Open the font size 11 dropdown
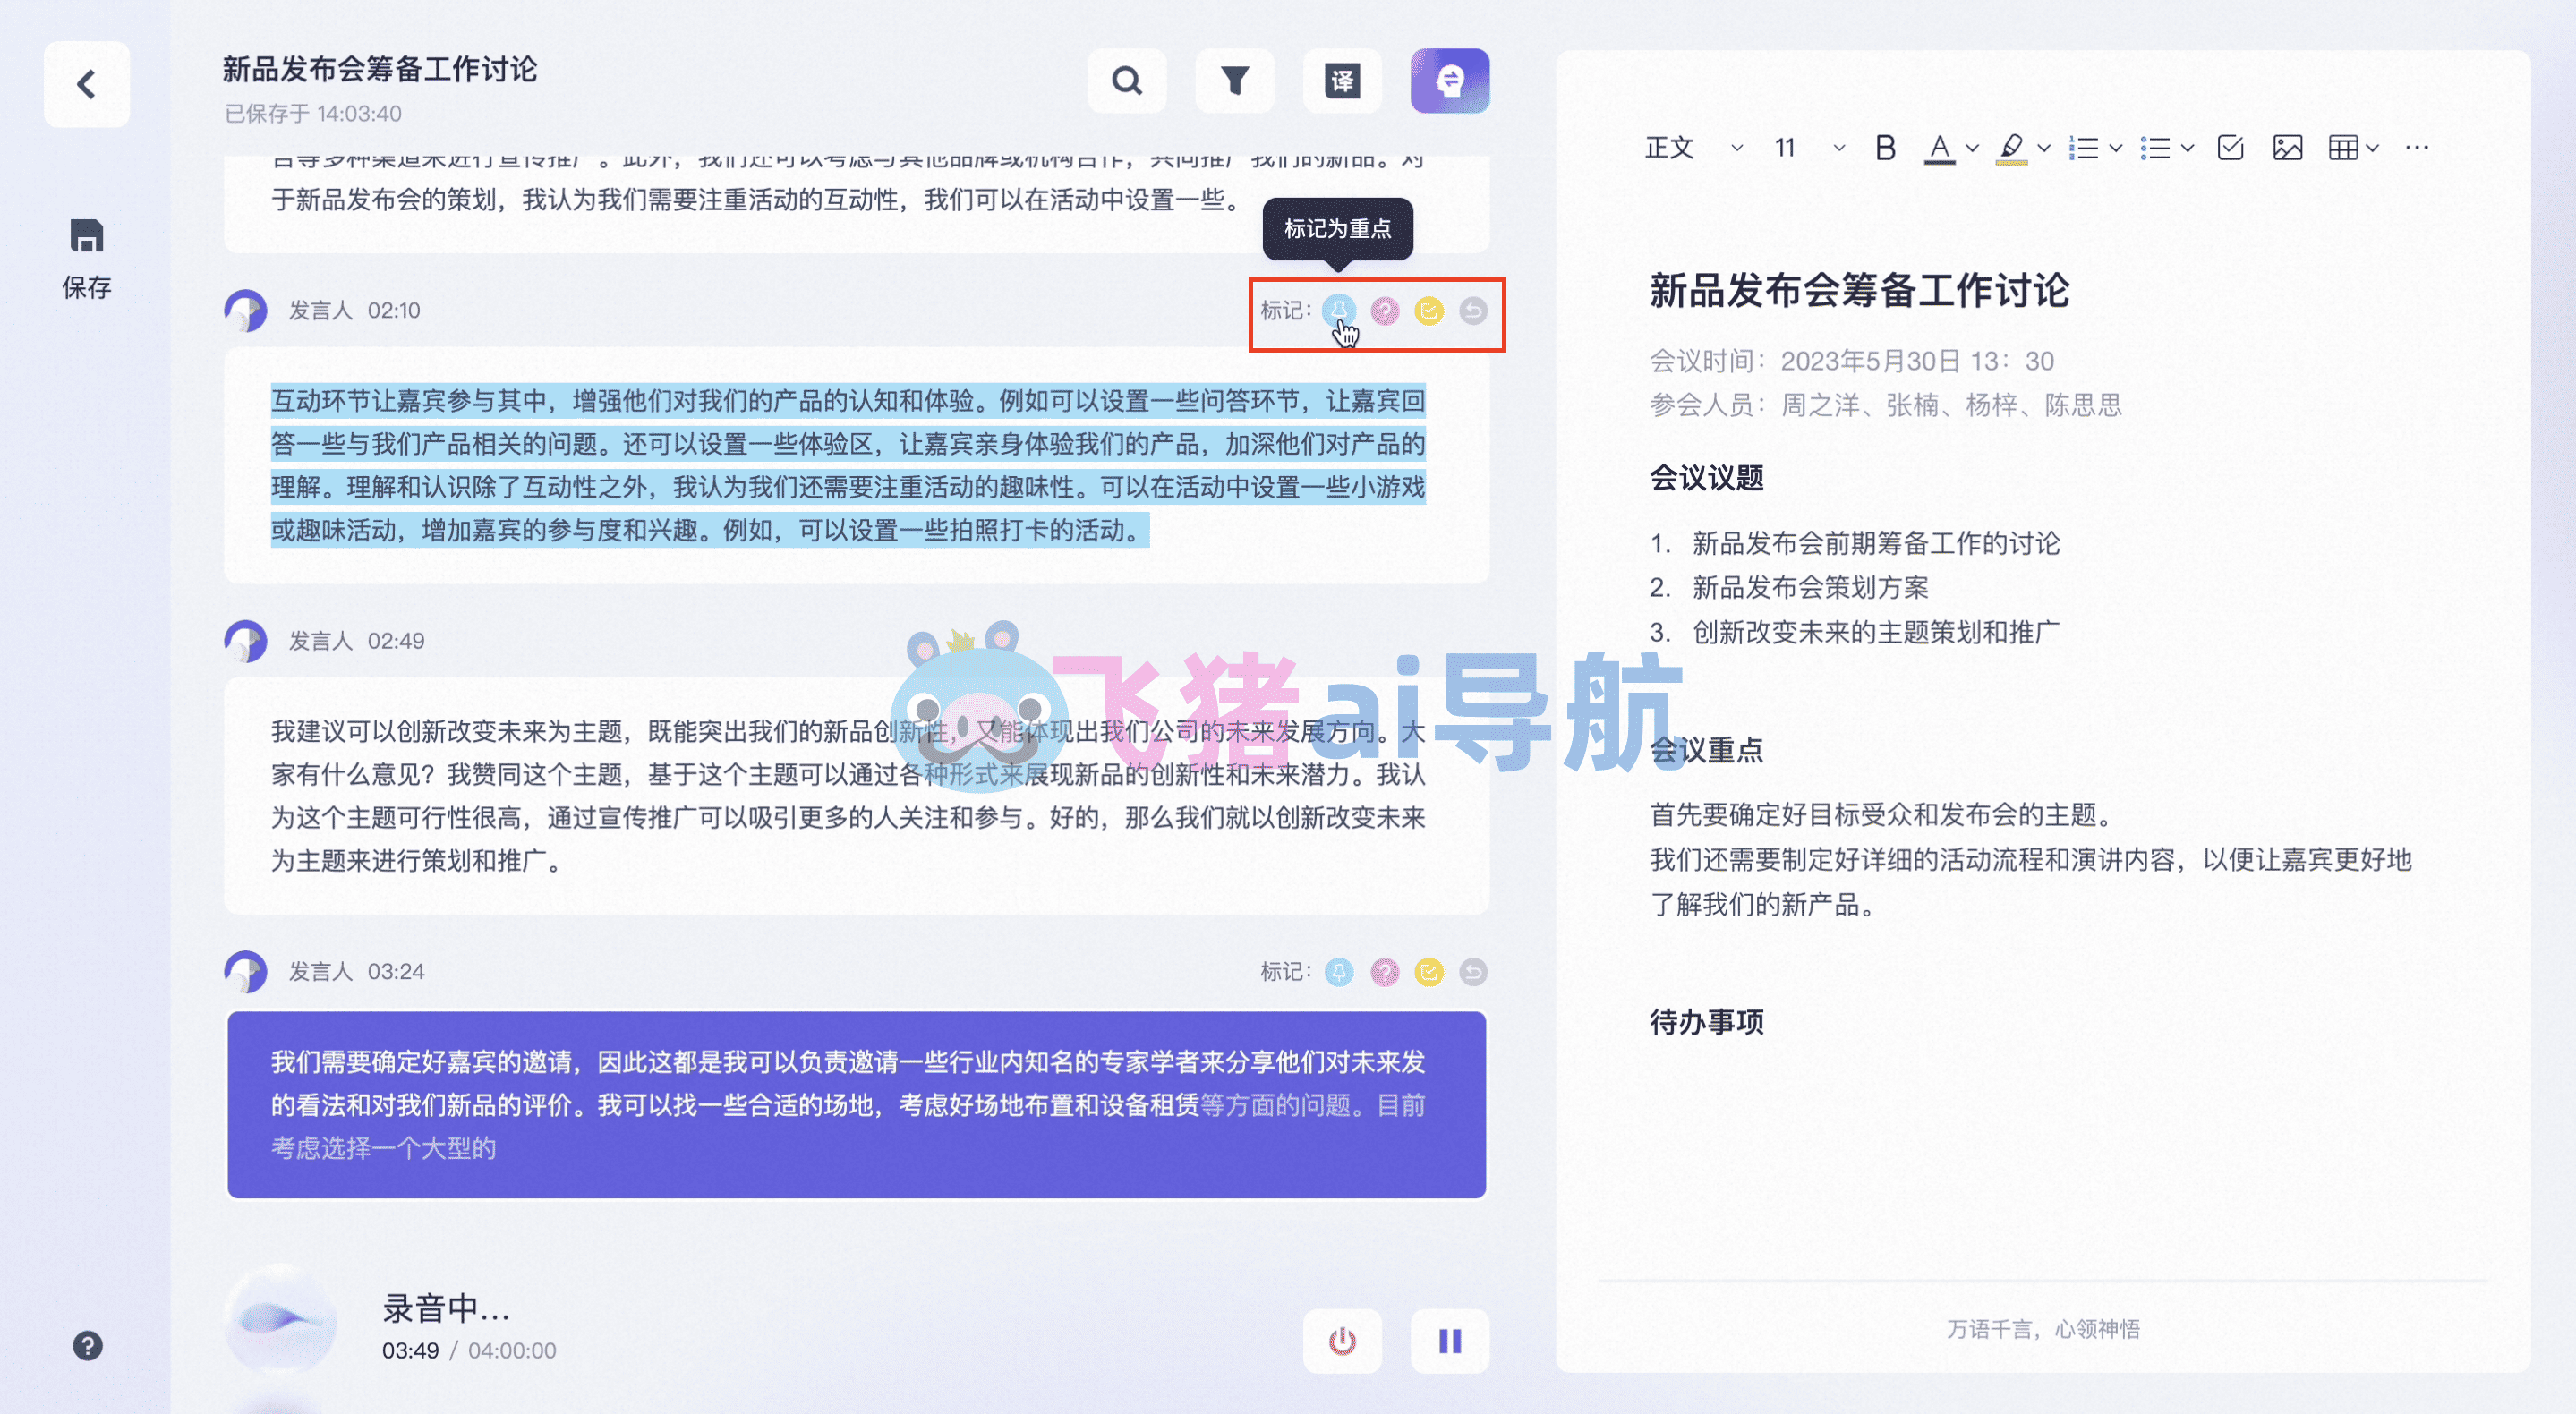Screen dimensions: 2576x1414 click(x=1809, y=148)
